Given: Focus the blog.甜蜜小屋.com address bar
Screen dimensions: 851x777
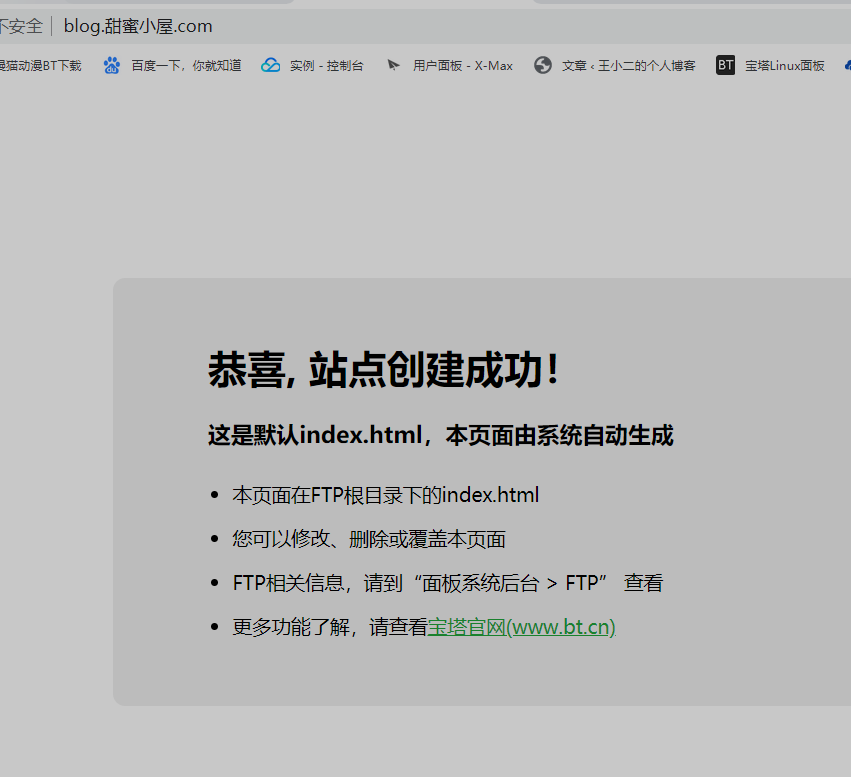Looking at the screenshot, I should [138, 26].
